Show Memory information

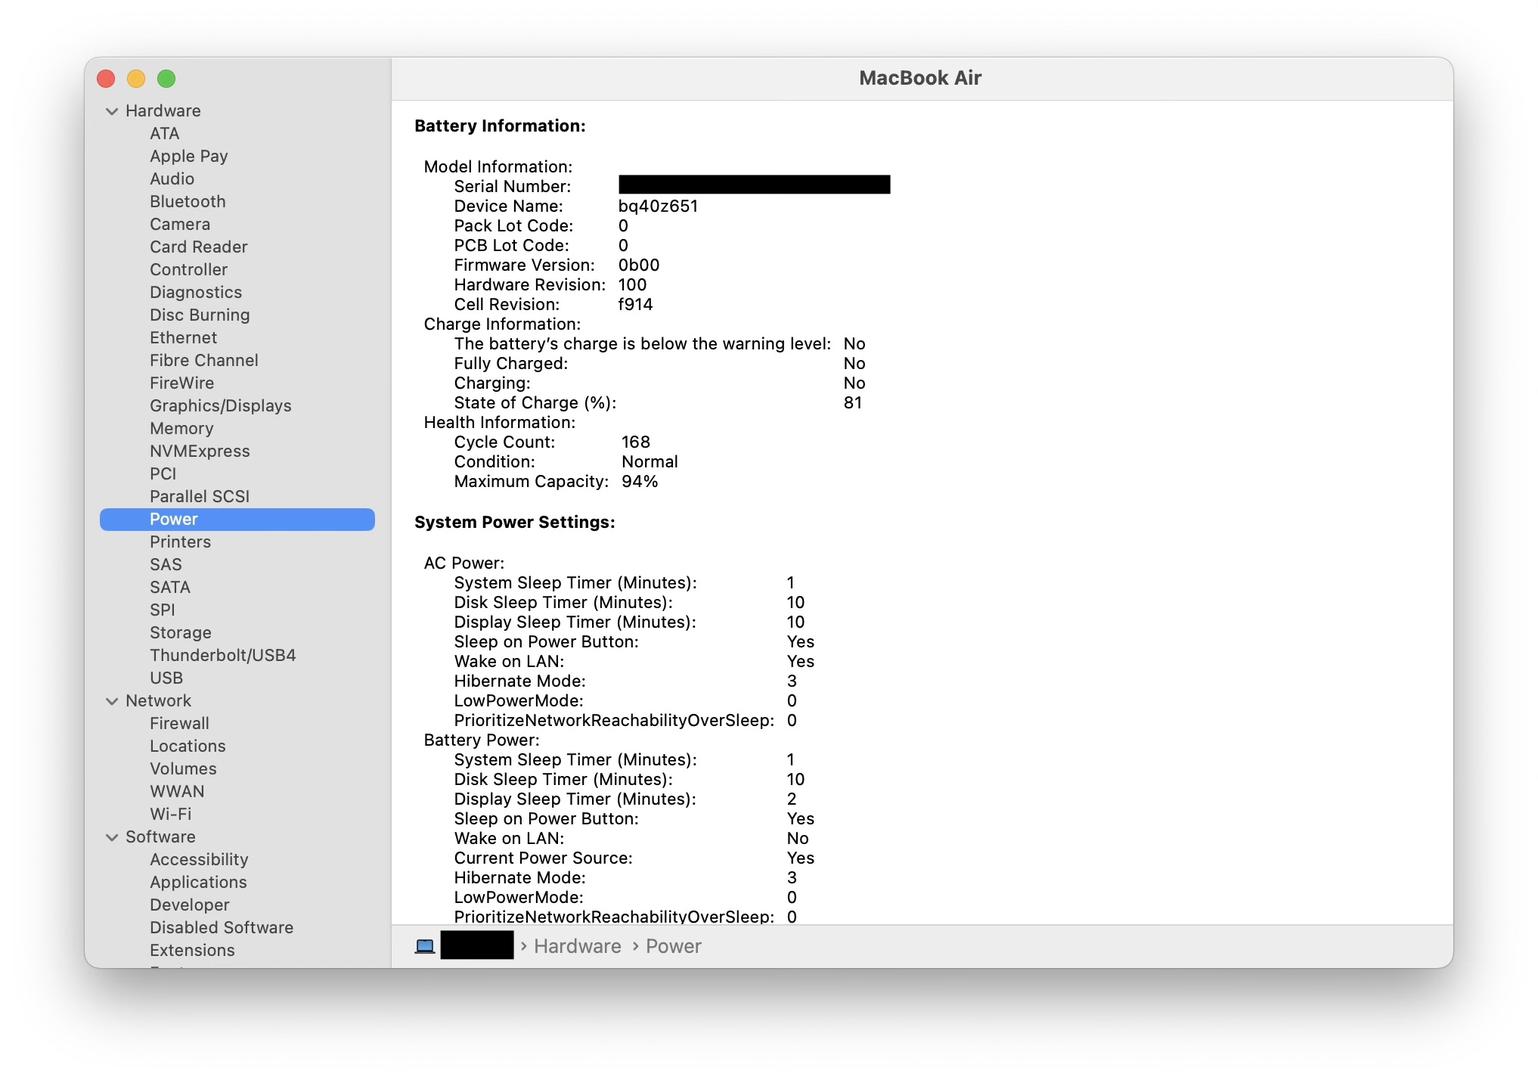coord(181,428)
